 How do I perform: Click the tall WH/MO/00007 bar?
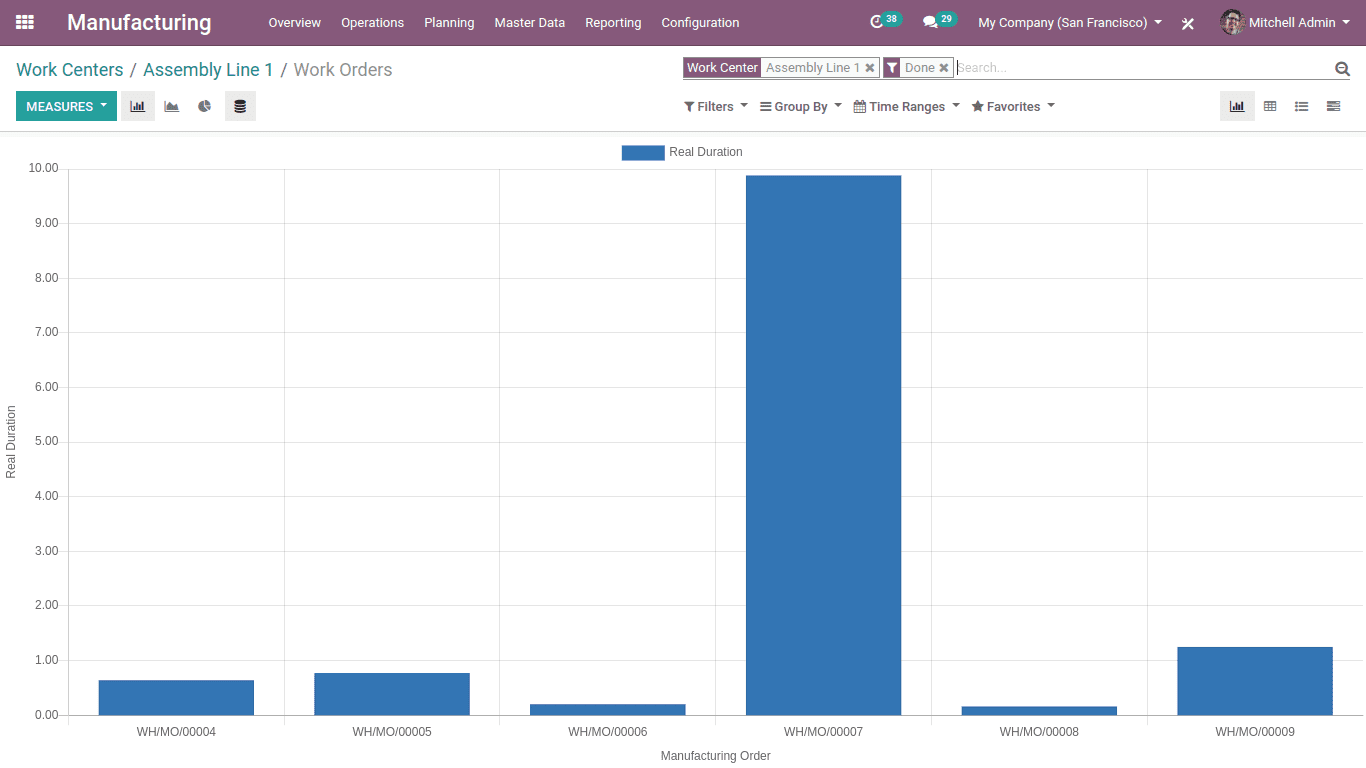tap(824, 445)
